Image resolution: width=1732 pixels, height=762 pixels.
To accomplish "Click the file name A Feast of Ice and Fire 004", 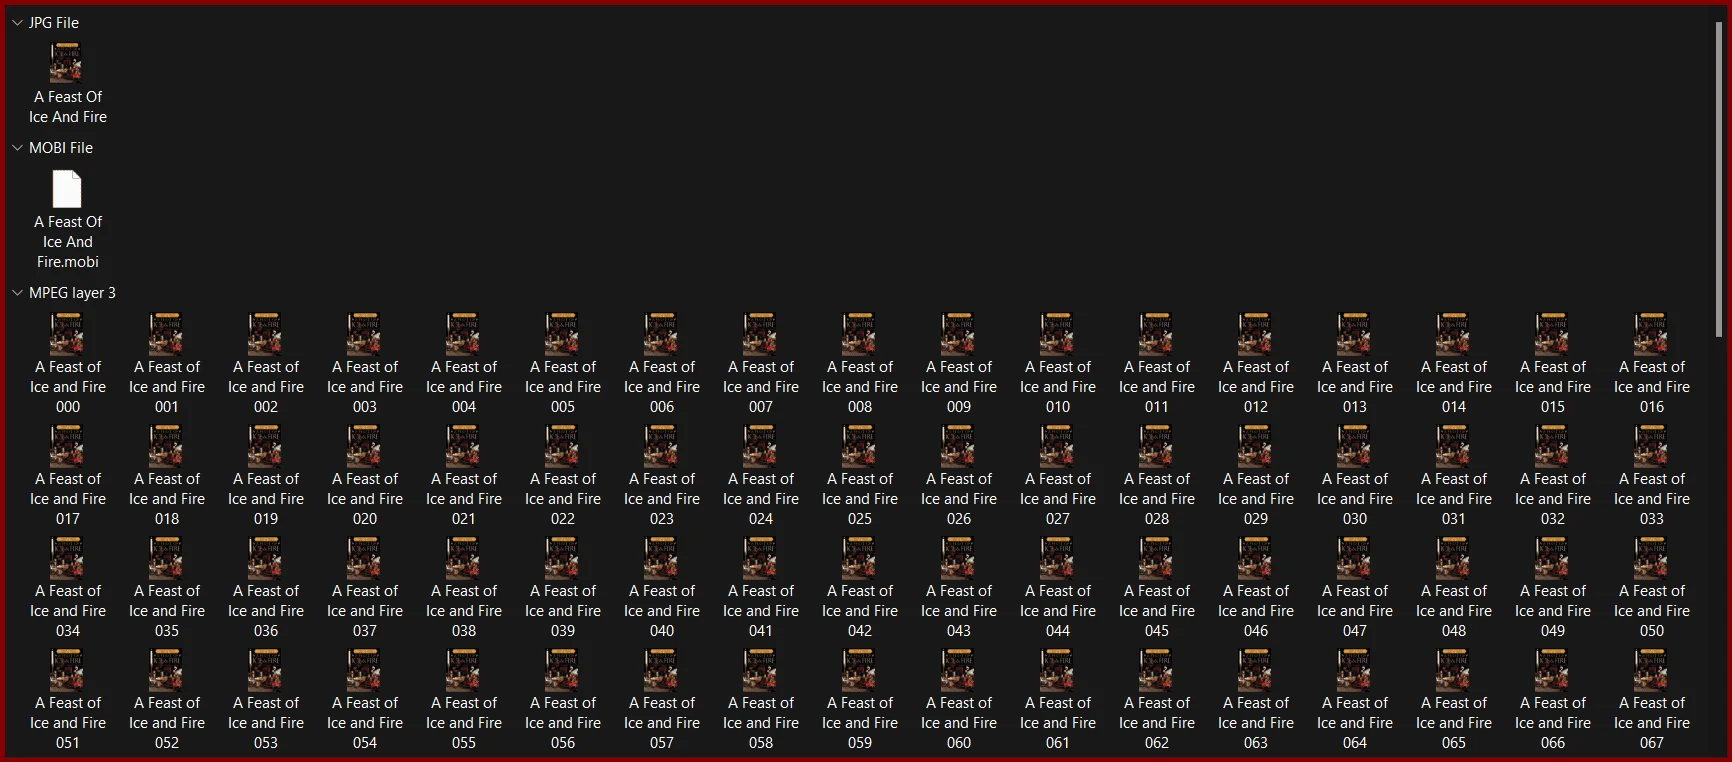I will pyautogui.click(x=464, y=387).
